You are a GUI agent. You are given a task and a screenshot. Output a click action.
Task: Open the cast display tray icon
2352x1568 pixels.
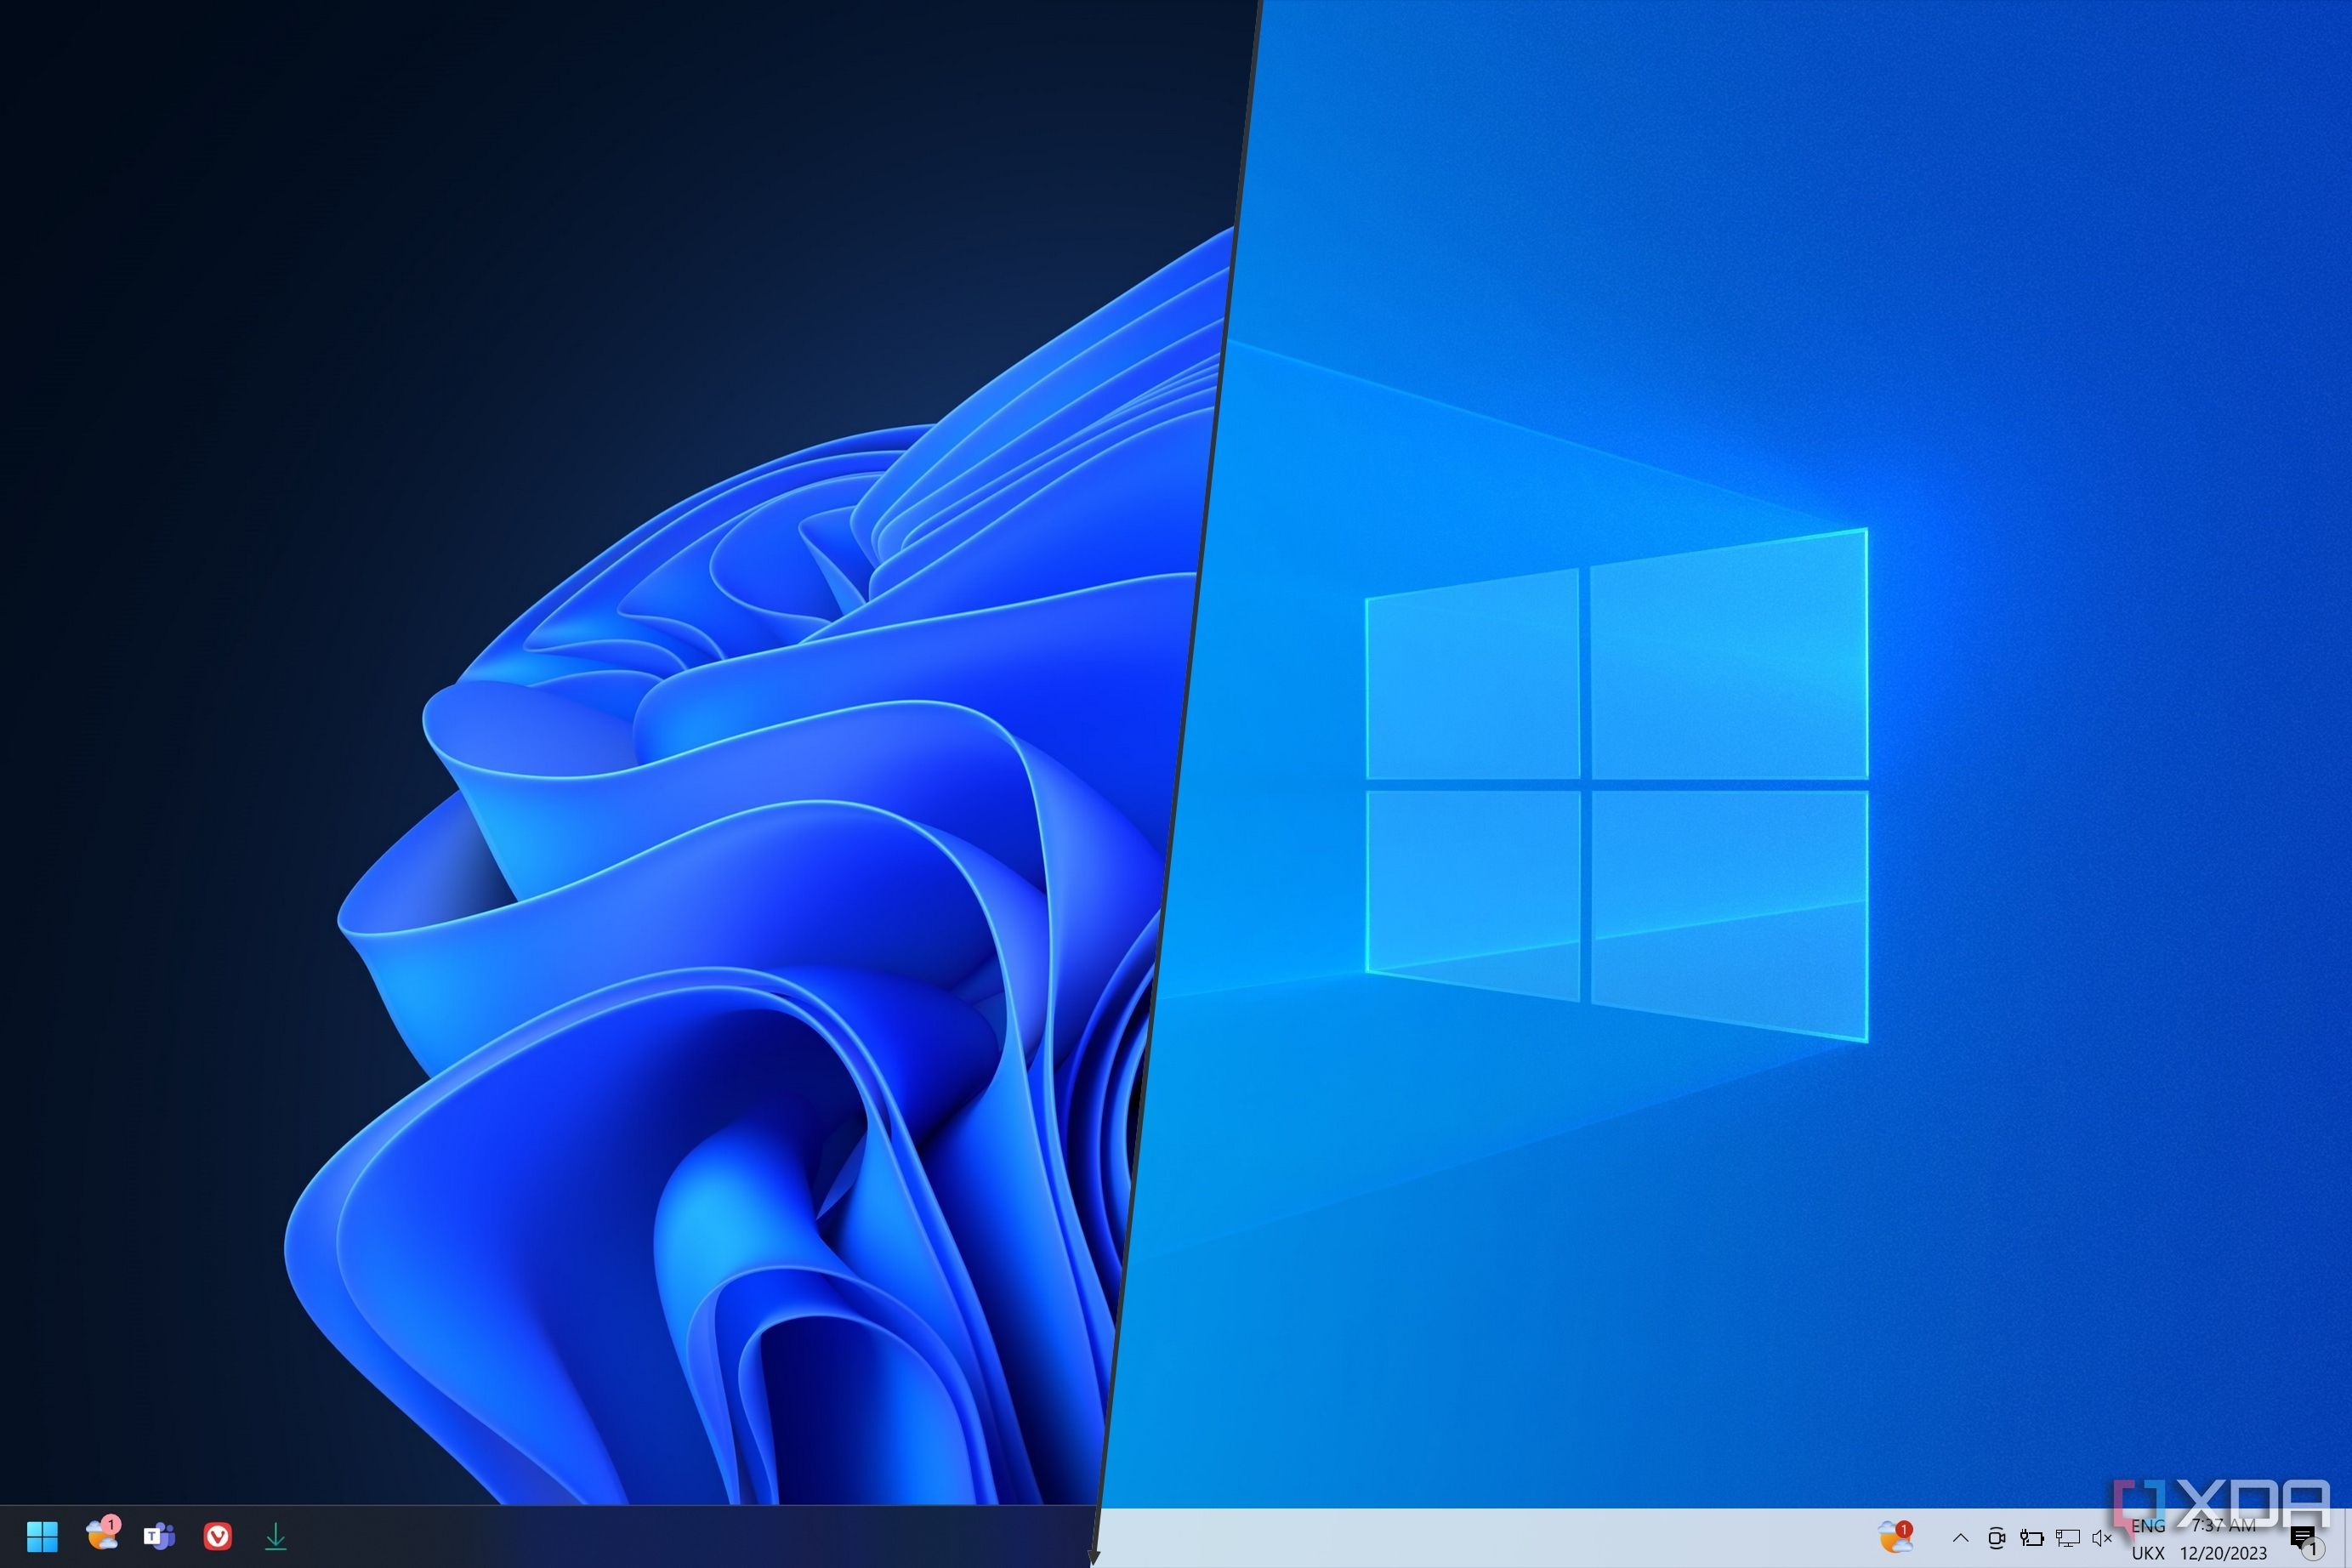(2066, 1539)
